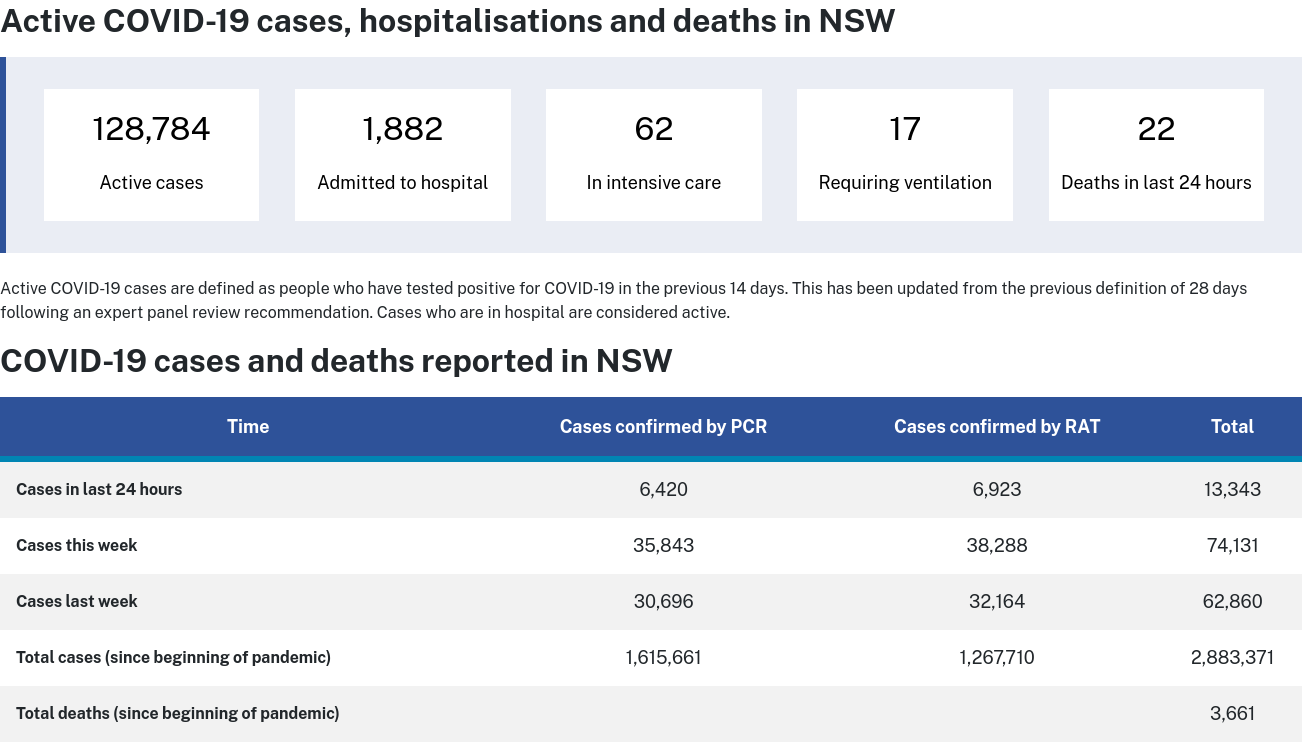Screen dimensions: 1302x743
Task: Click the Active cases card showing 128,784
Action: 151,154
